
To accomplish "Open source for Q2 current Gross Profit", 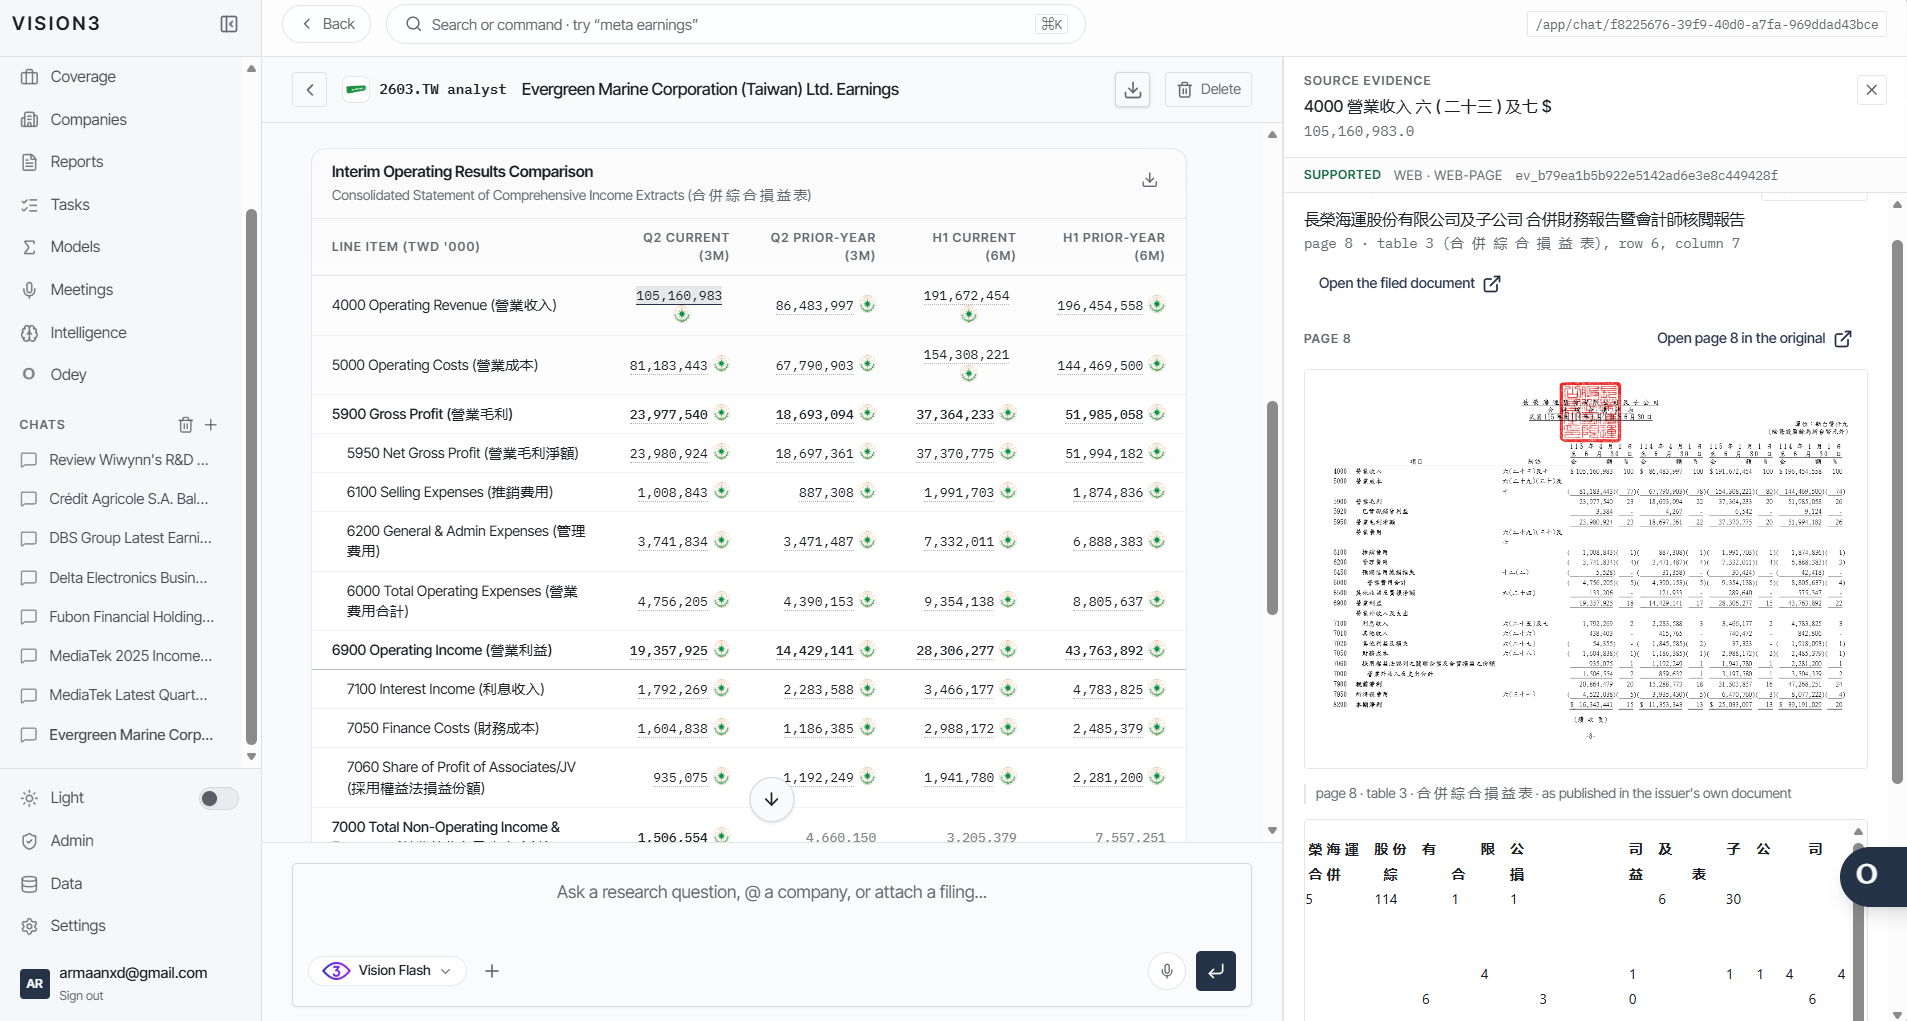I will 722,414.
